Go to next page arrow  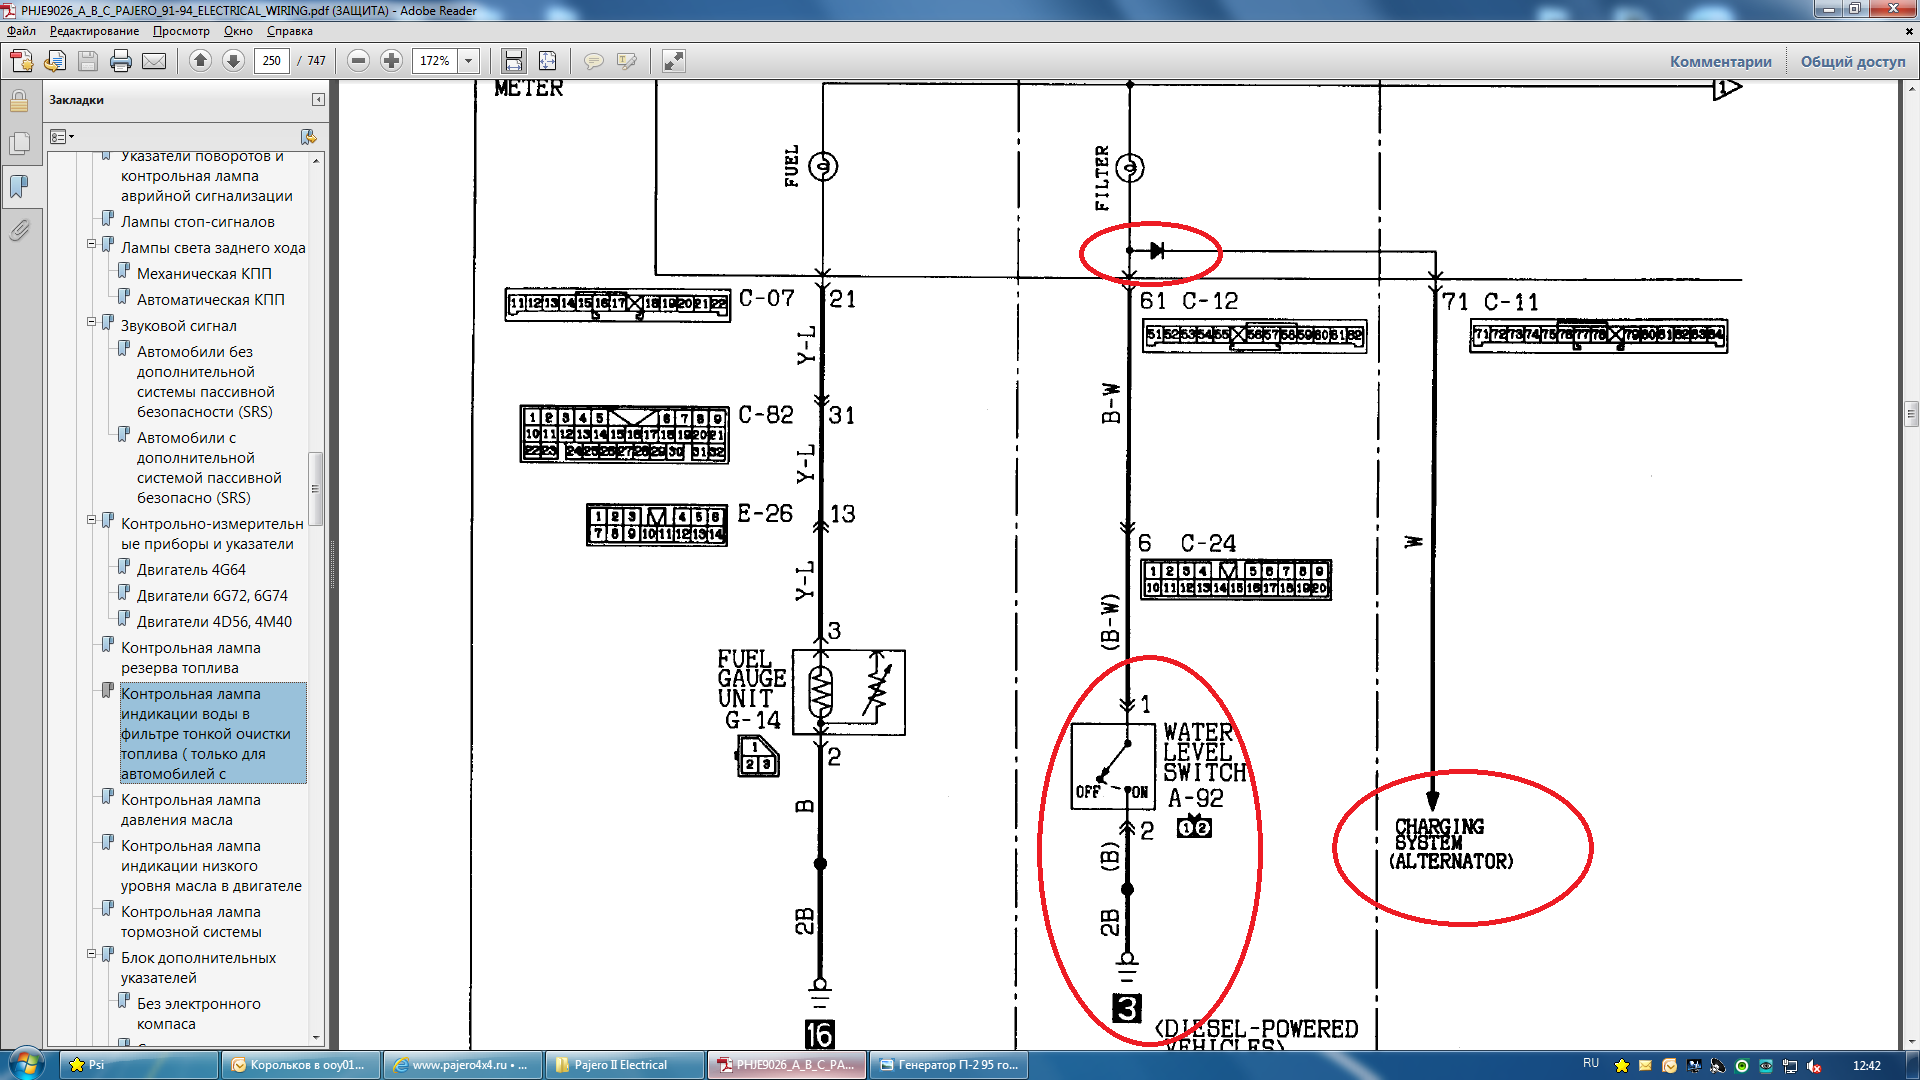pyautogui.click(x=233, y=61)
